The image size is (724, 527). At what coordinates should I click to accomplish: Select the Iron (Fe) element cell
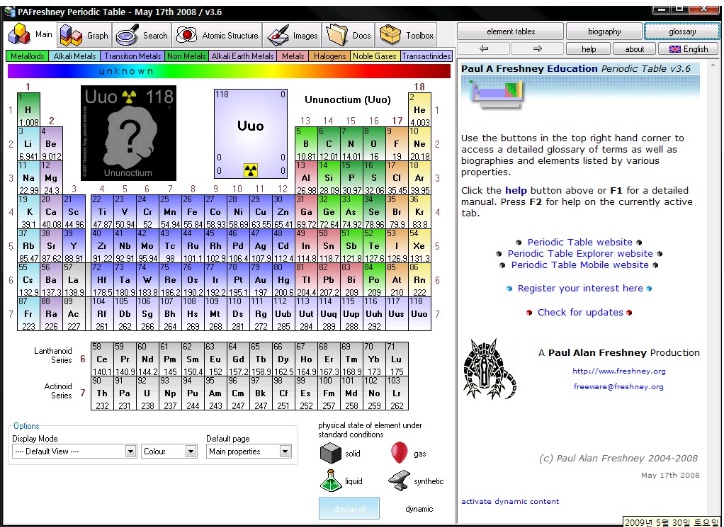pos(193,212)
